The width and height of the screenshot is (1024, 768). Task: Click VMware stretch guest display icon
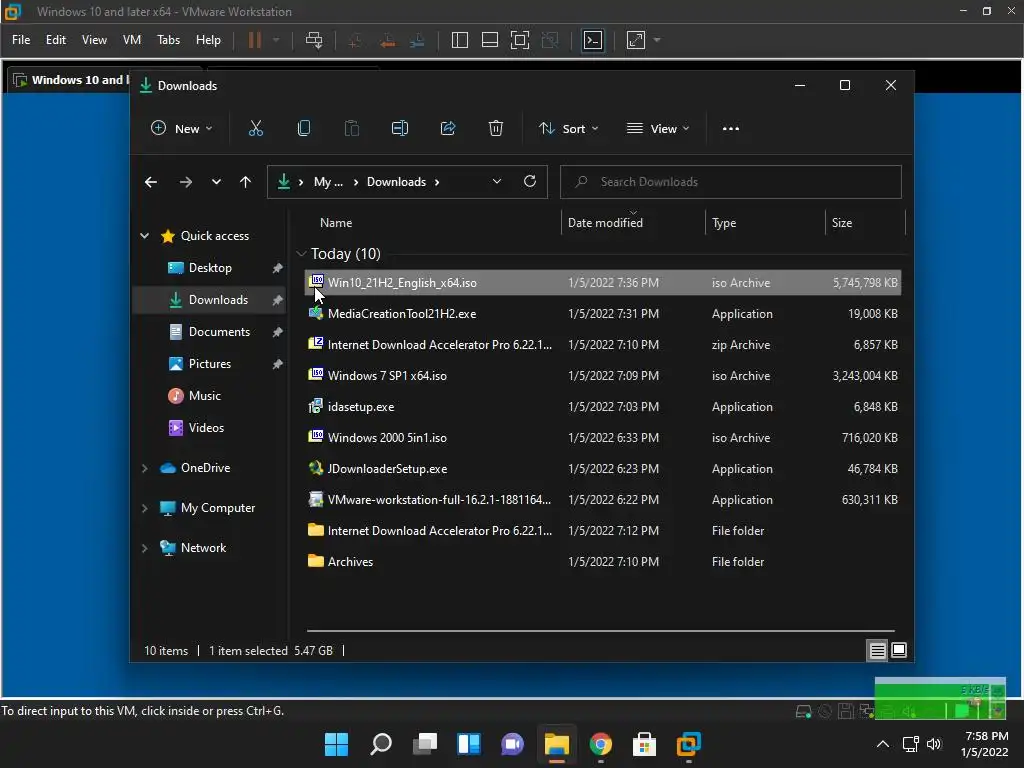(635, 40)
